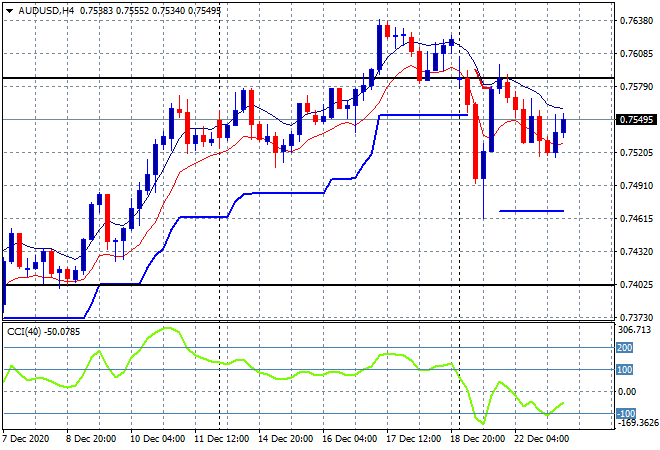Viewport: 660px width, 450px height.
Task: Click the 0.74320 price scale value
Action: tap(637, 252)
